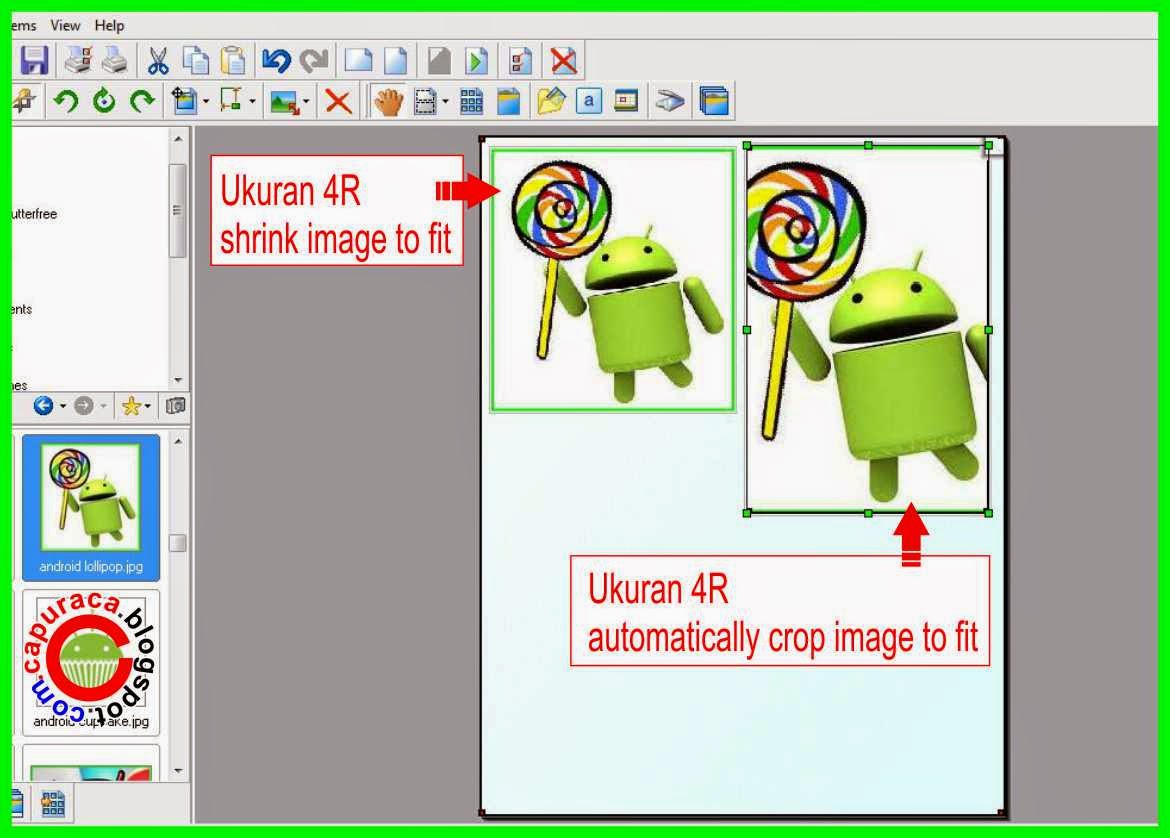Image resolution: width=1170 pixels, height=838 pixels.
Task: Click the text 'a' tool icon
Action: (x=589, y=101)
